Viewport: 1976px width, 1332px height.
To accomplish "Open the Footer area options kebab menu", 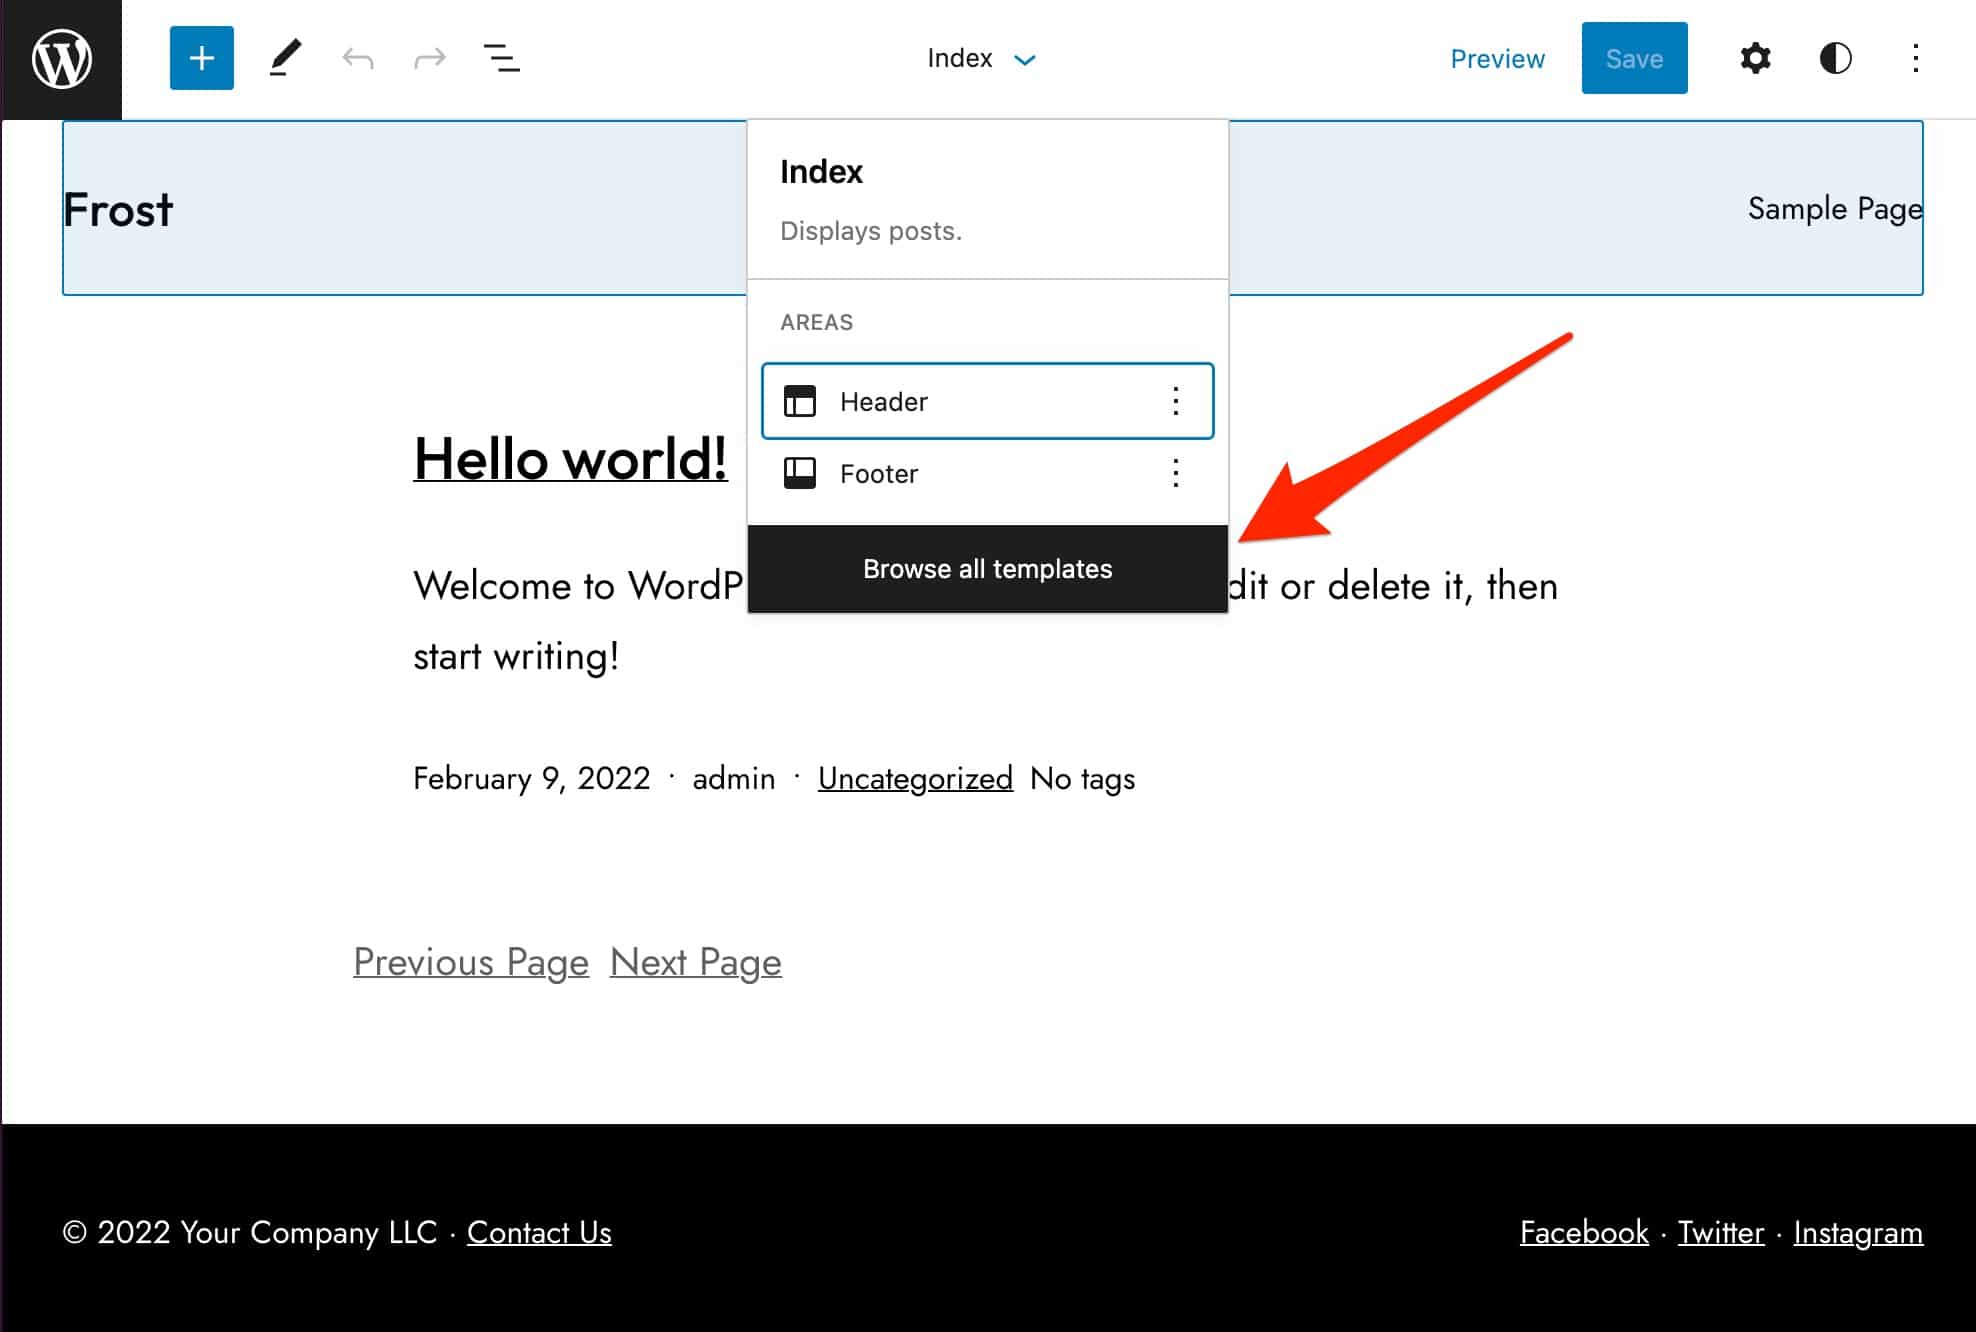I will pos(1175,473).
